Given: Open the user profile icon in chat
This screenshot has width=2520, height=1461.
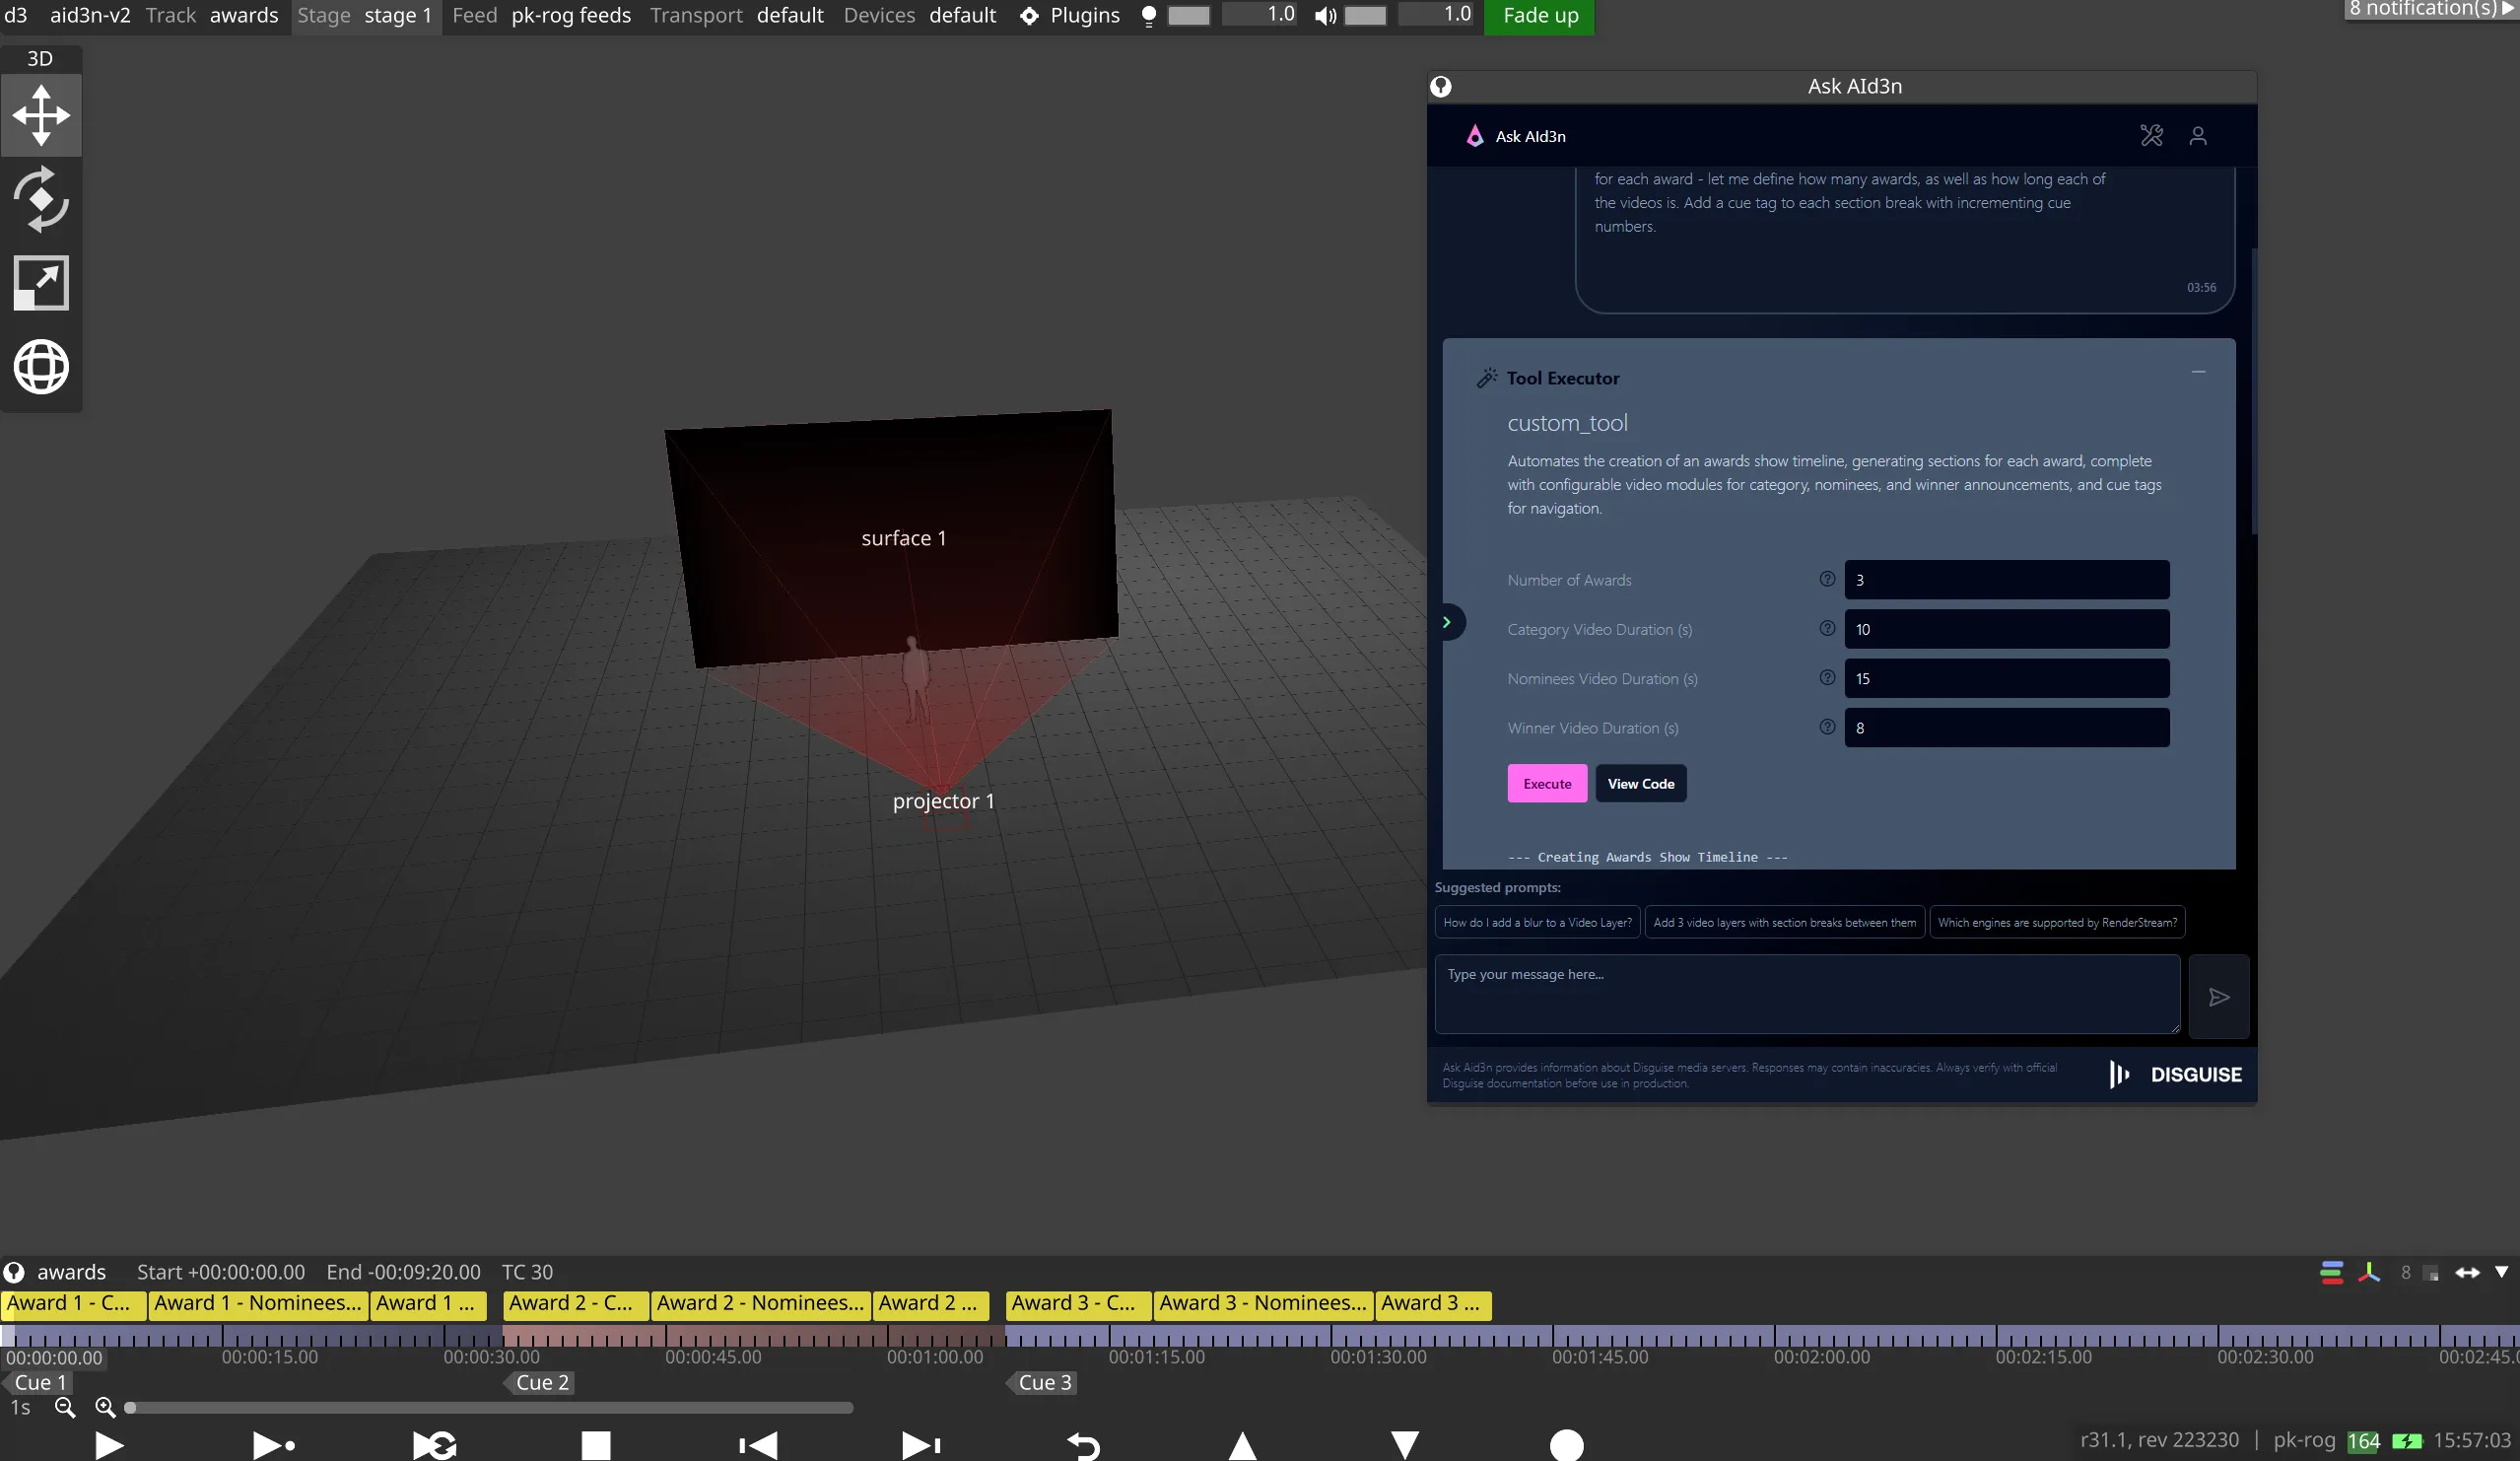Looking at the screenshot, I should click(x=2197, y=136).
